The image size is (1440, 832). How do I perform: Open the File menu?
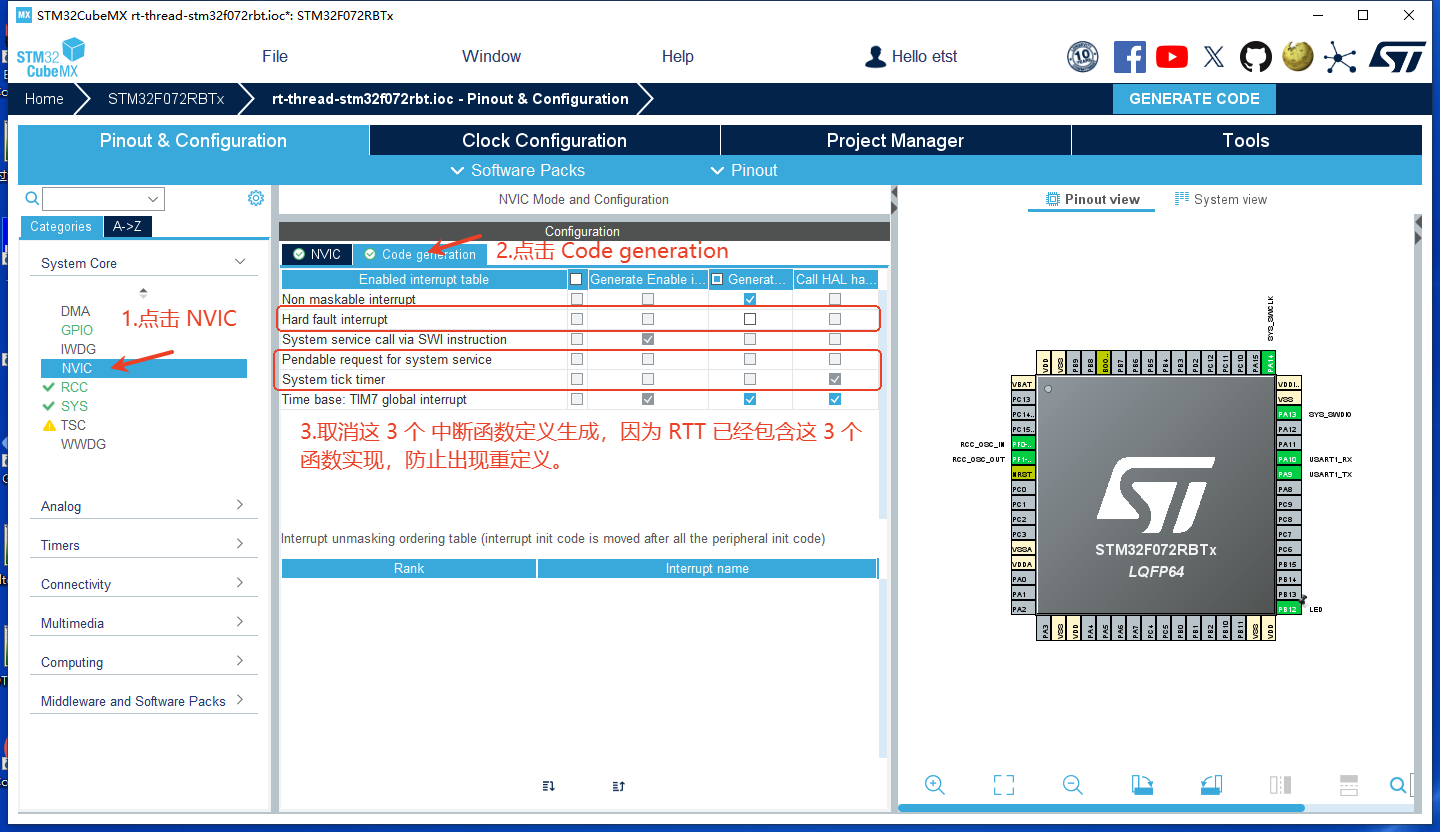(x=275, y=56)
